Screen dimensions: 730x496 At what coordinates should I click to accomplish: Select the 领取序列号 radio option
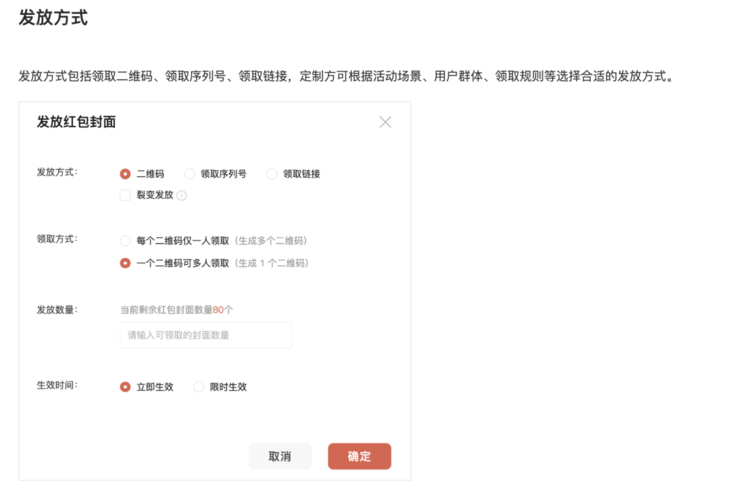pos(189,174)
